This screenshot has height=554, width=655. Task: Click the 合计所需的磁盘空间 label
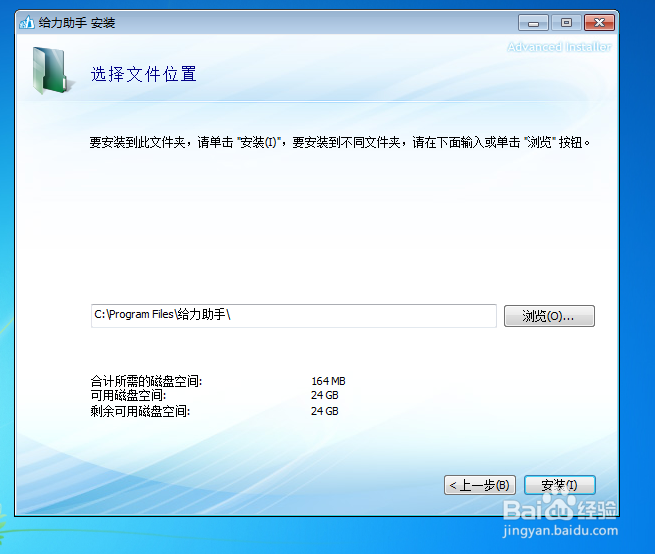(146, 381)
